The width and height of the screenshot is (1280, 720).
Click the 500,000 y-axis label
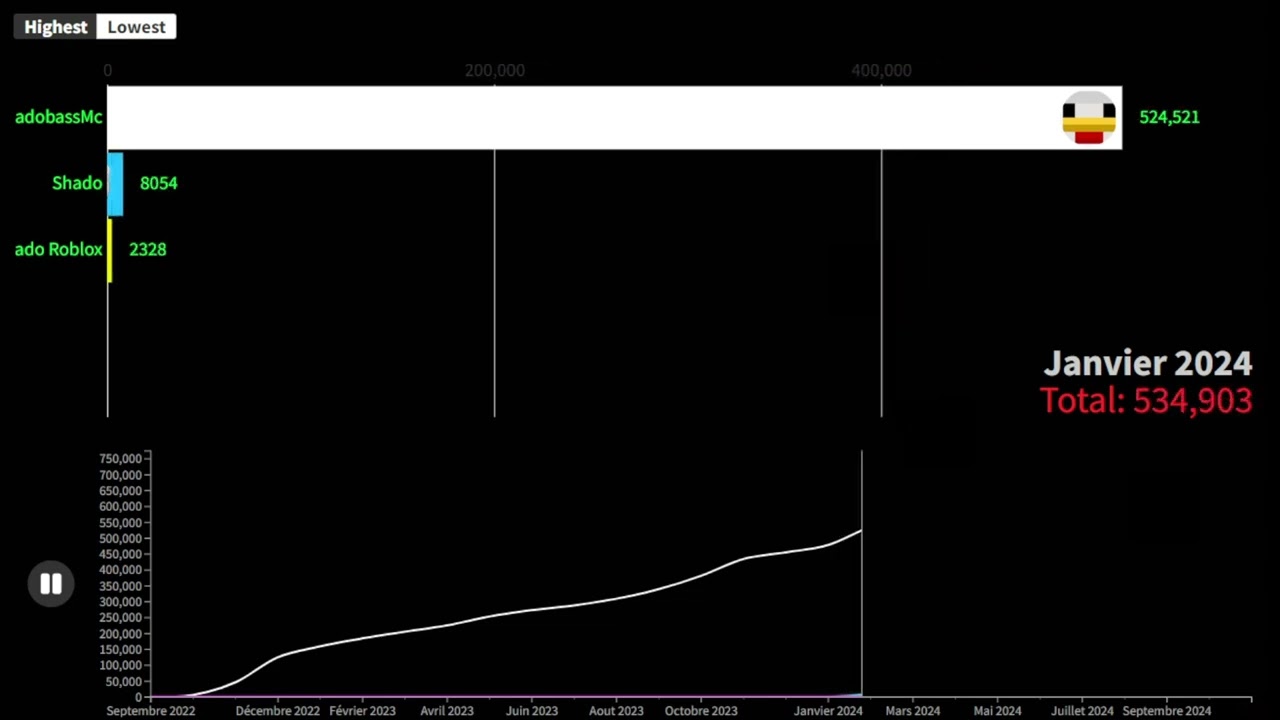pyautogui.click(x=121, y=538)
